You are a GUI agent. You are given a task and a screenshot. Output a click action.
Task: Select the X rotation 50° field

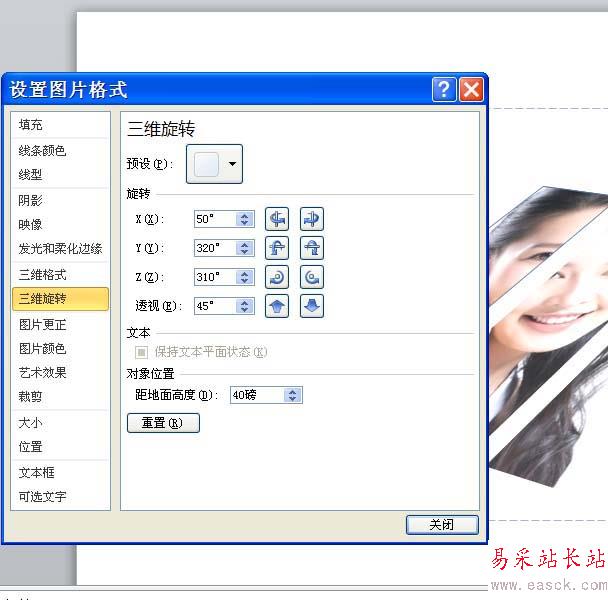coord(215,219)
